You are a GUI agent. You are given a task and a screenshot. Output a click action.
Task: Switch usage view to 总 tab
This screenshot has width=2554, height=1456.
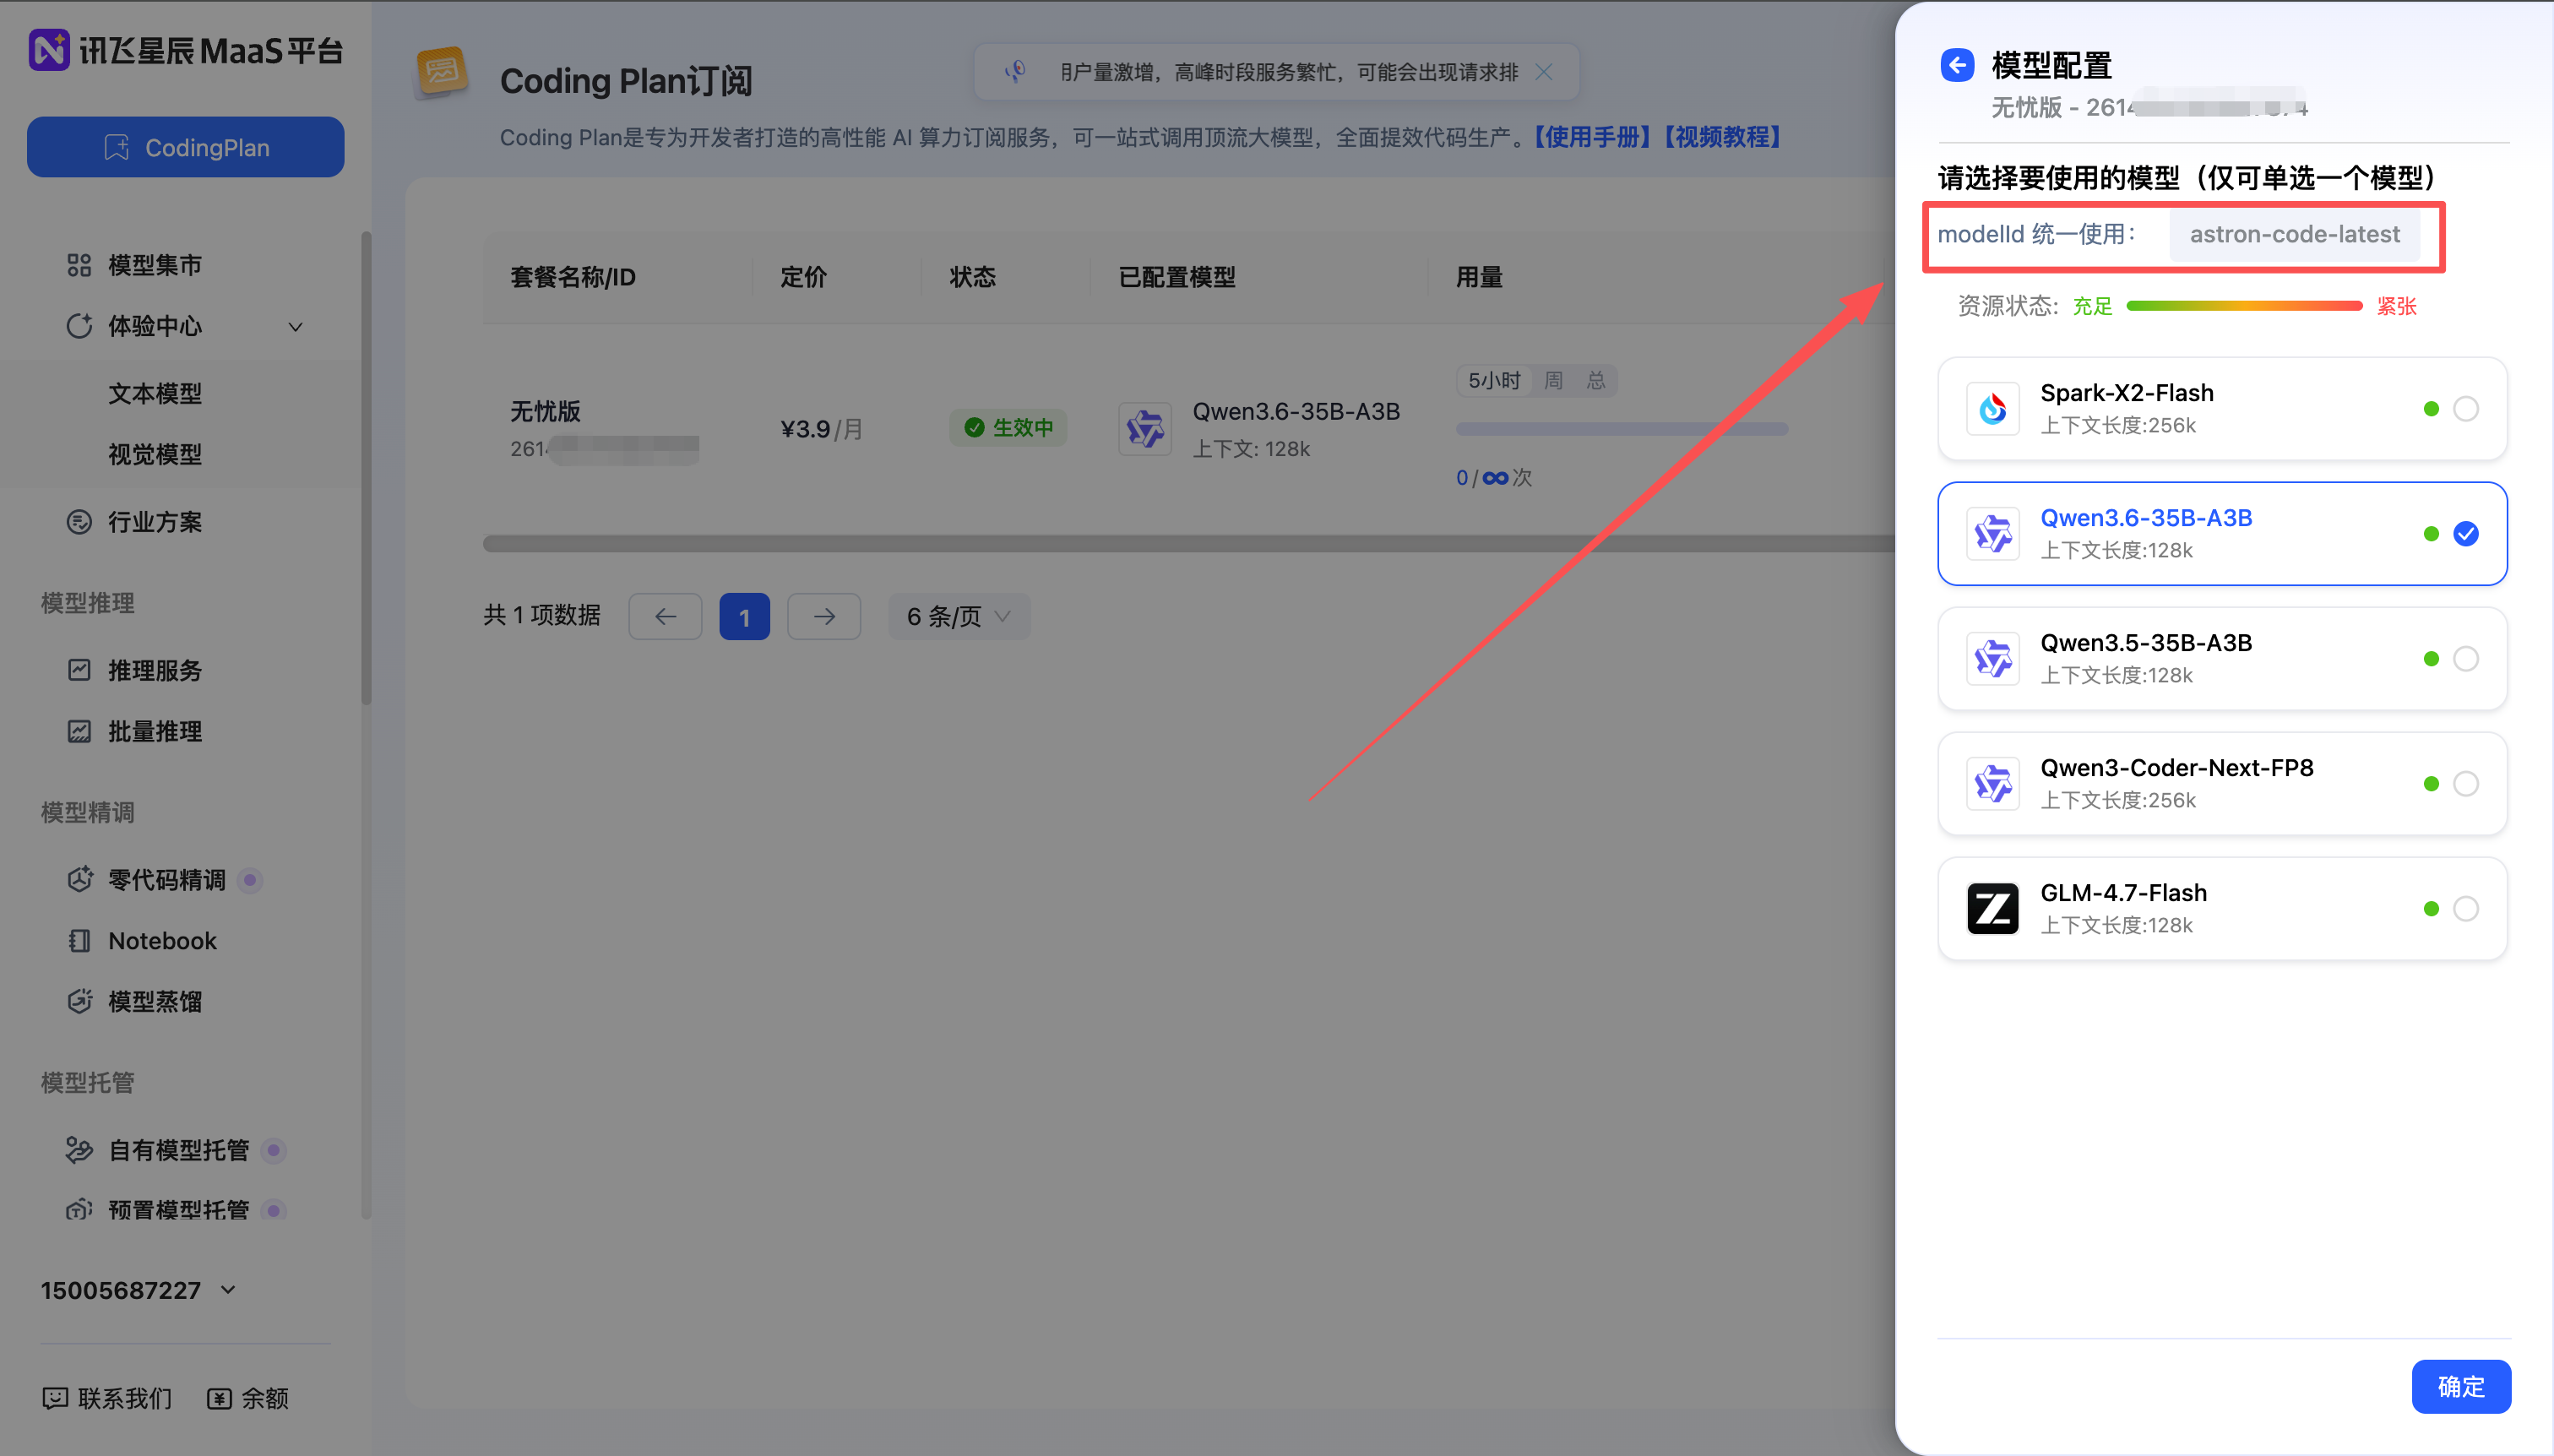[1596, 380]
